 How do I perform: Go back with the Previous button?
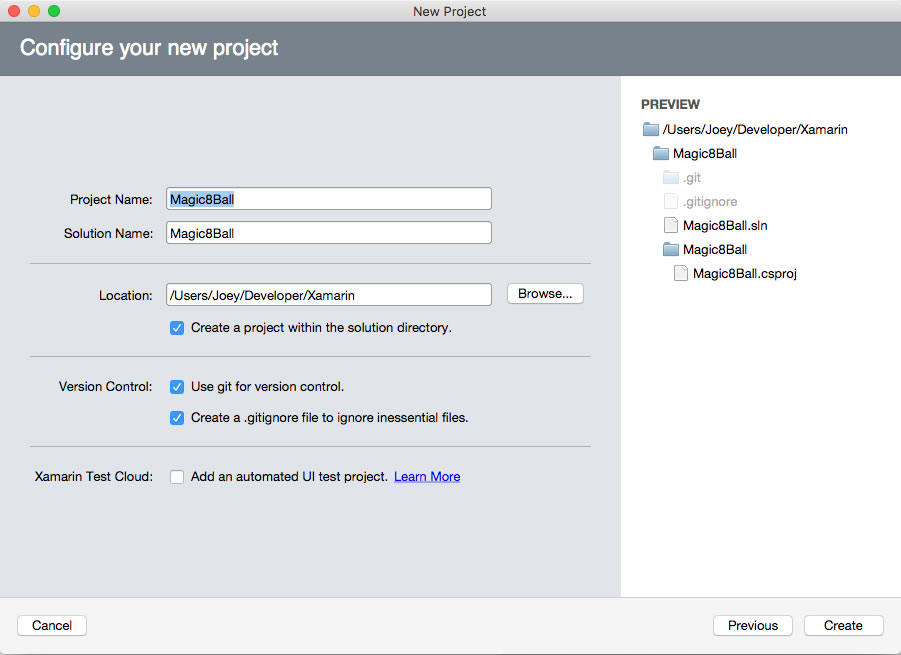click(x=752, y=625)
